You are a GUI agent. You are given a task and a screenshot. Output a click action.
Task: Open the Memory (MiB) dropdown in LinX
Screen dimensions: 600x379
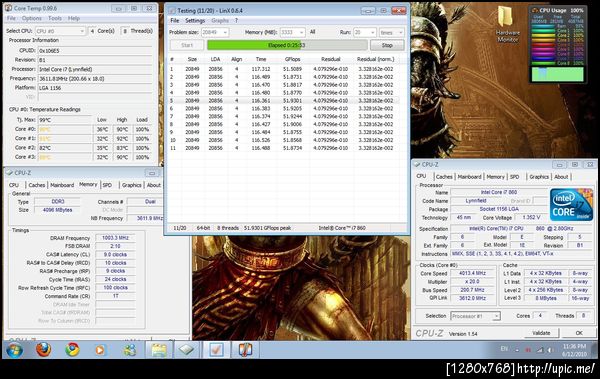[x=292, y=32]
